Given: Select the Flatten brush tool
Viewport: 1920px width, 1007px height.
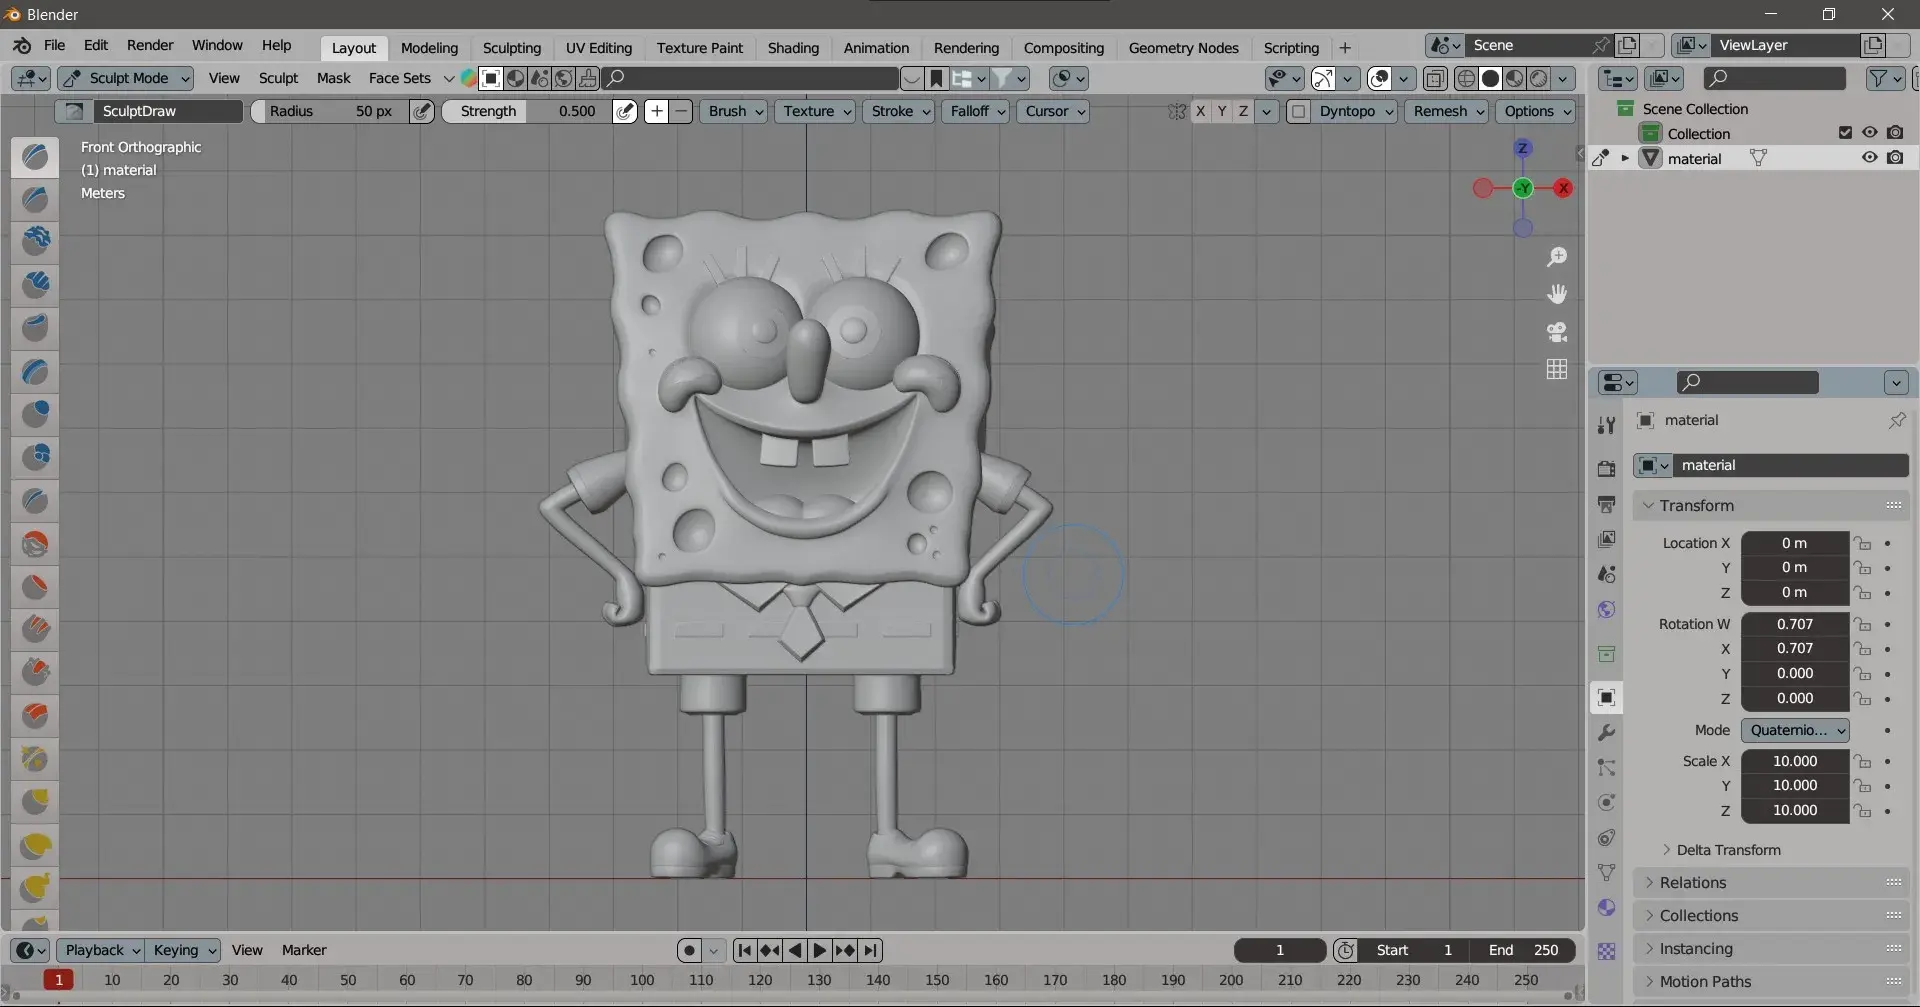Looking at the screenshot, I should pos(35,587).
